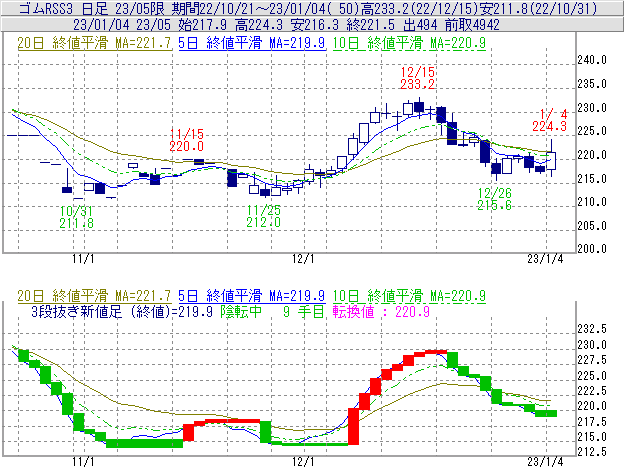
Task: Click upper chart legend '10日 終値平滑 MA=220.9'
Action: (409, 43)
